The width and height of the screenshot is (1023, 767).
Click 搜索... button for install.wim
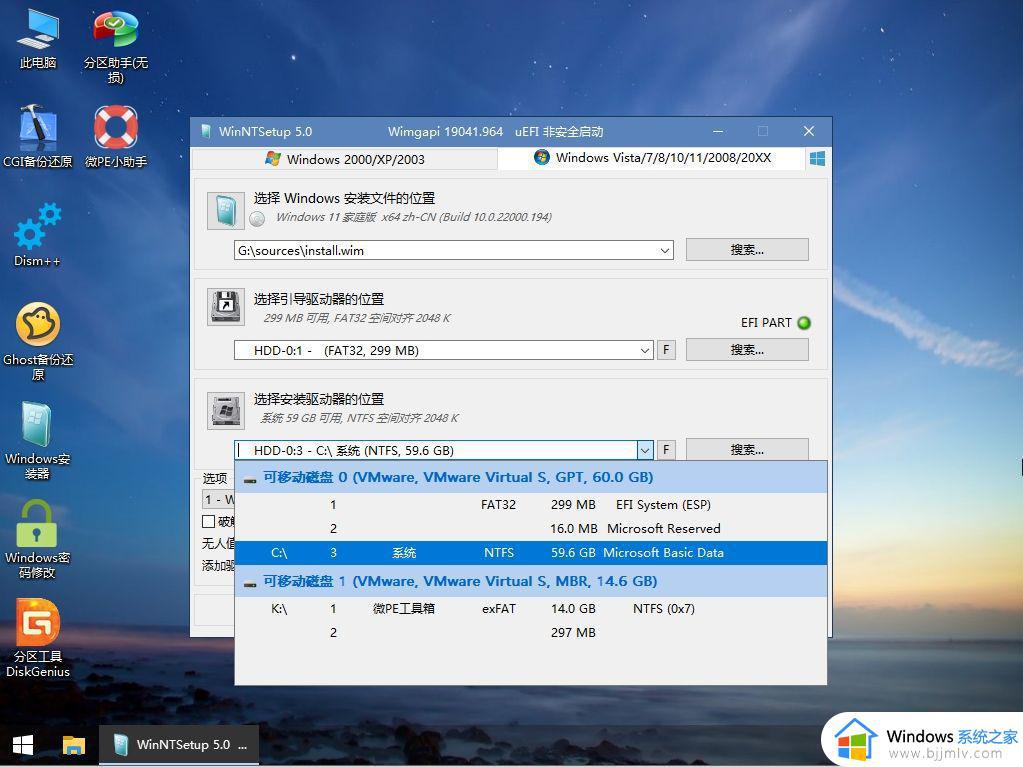point(747,250)
